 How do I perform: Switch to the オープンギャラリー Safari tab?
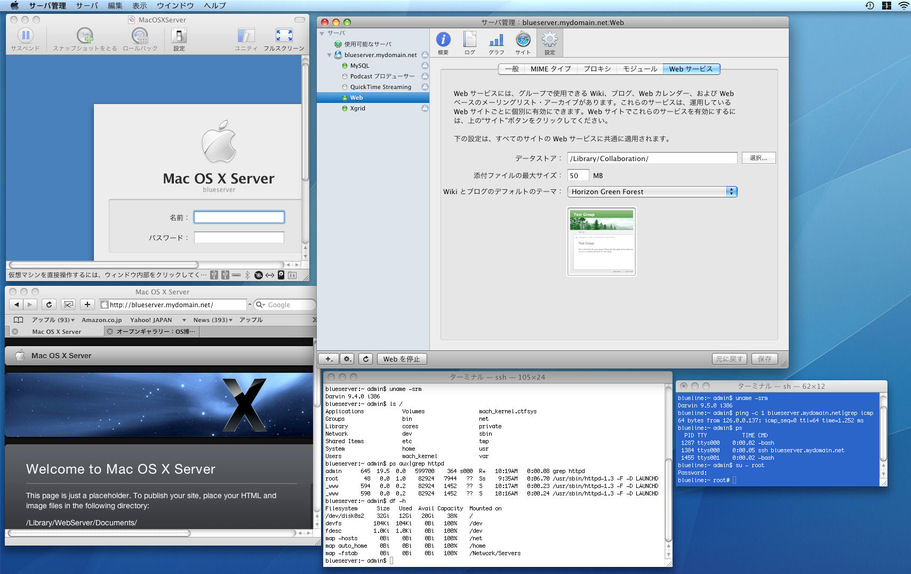[152, 332]
